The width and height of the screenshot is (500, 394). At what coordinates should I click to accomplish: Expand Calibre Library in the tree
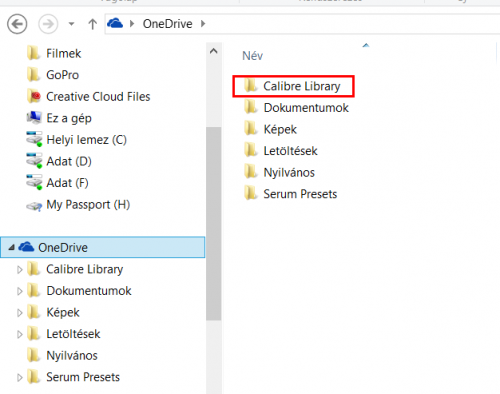20,269
